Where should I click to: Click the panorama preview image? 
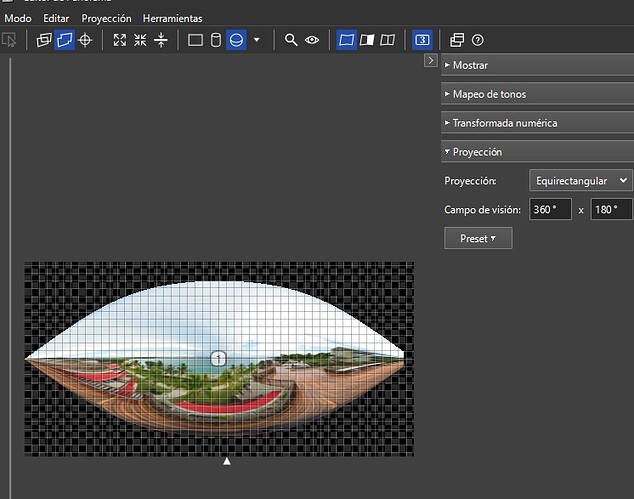click(219, 359)
